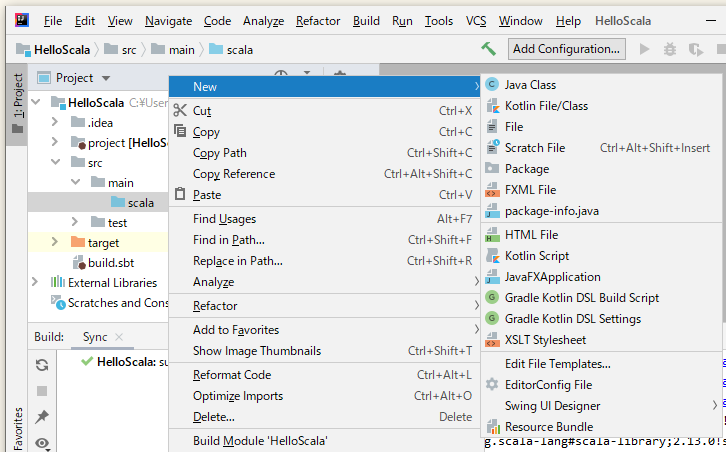Click the Cut scissors icon

pos(180,110)
